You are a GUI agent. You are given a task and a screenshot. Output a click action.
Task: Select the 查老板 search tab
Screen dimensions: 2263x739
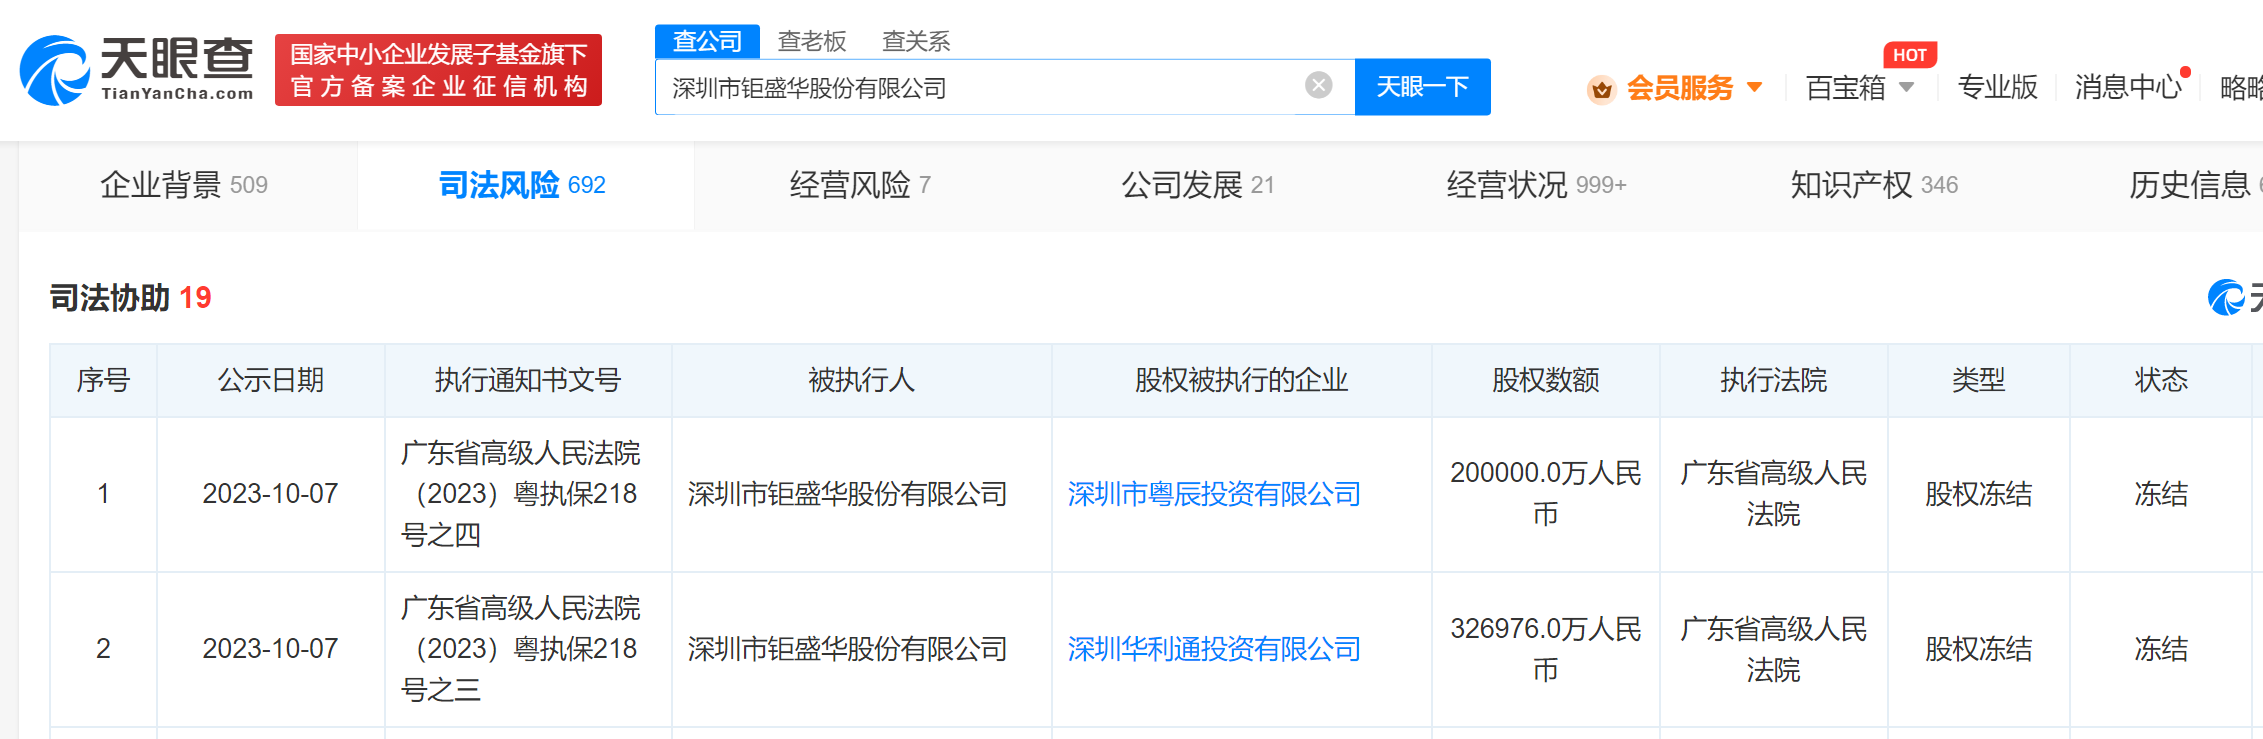click(812, 41)
